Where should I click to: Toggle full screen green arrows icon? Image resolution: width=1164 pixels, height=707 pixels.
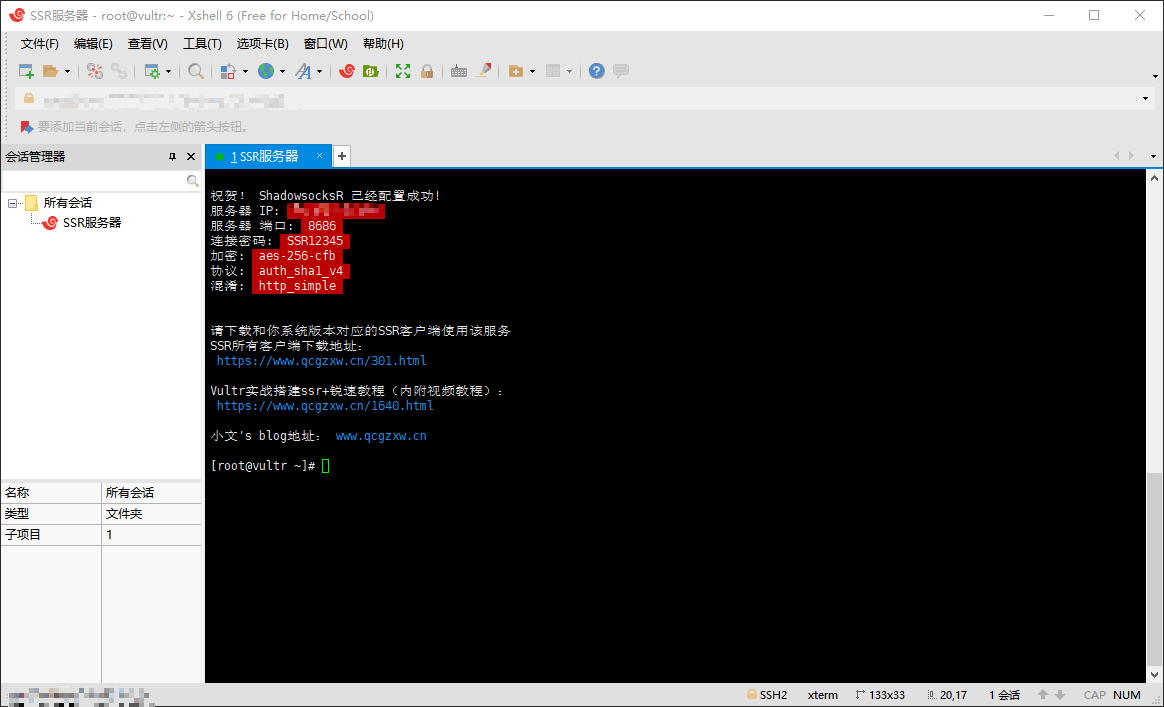(403, 71)
